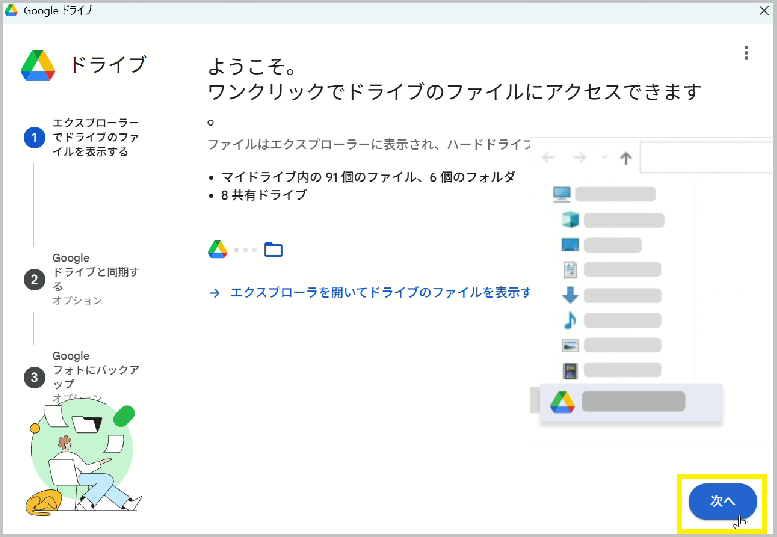777x537 pixels.
Task: Click the person and cat illustration
Action: pyautogui.click(x=83, y=459)
